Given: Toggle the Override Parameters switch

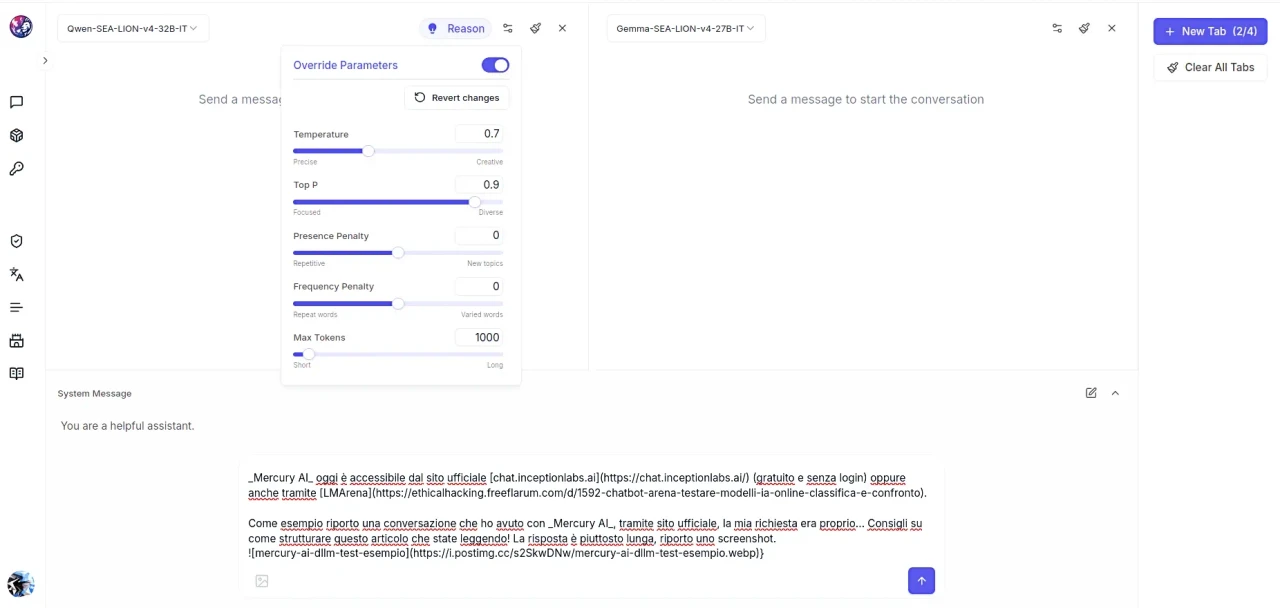Looking at the screenshot, I should coord(495,65).
